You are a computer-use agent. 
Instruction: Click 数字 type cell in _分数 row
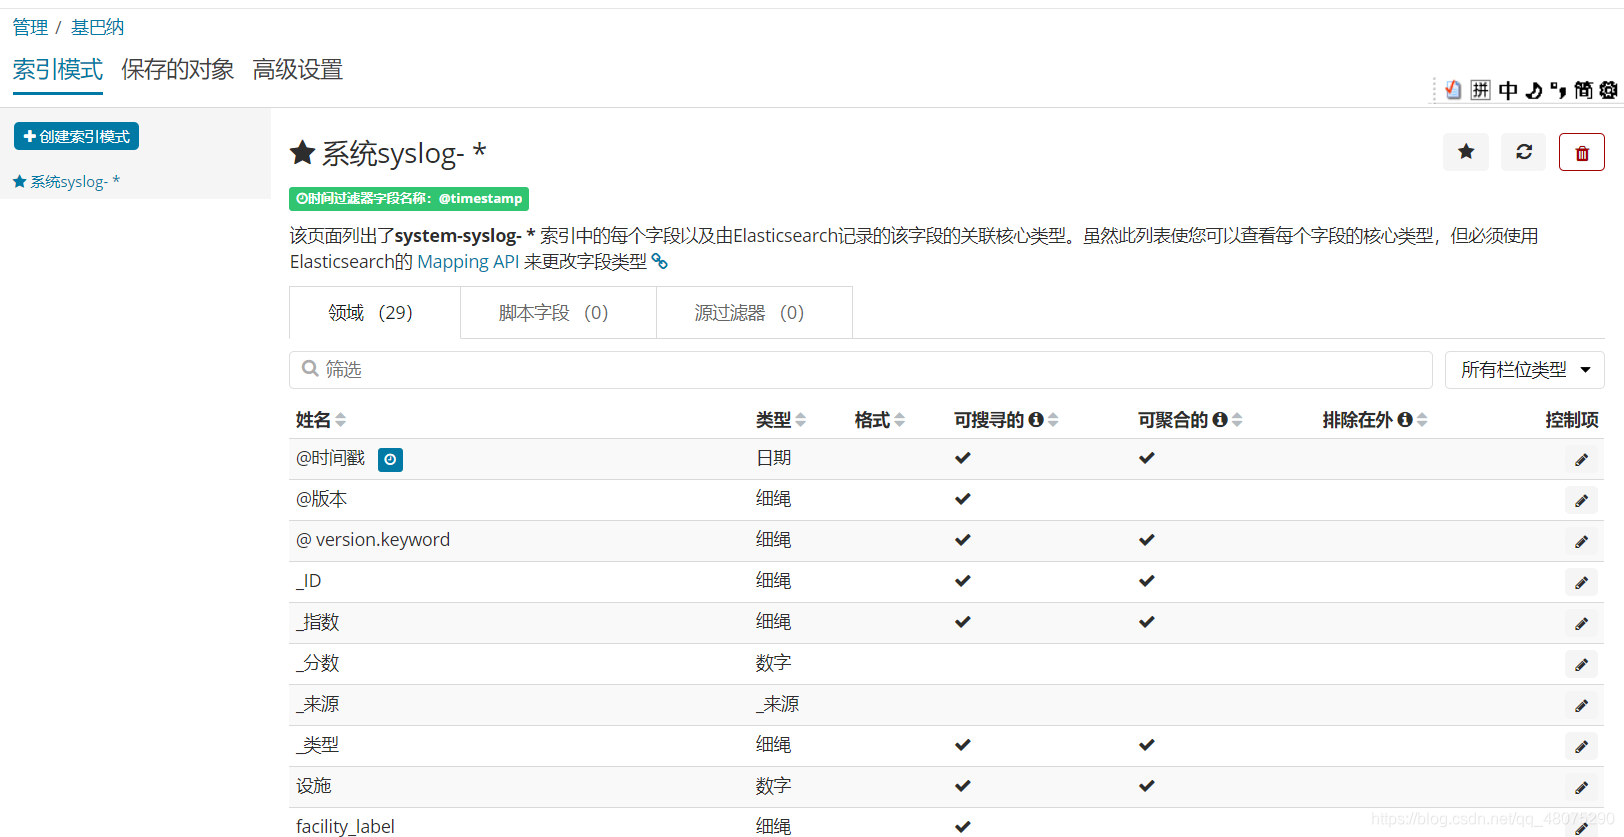point(773,663)
